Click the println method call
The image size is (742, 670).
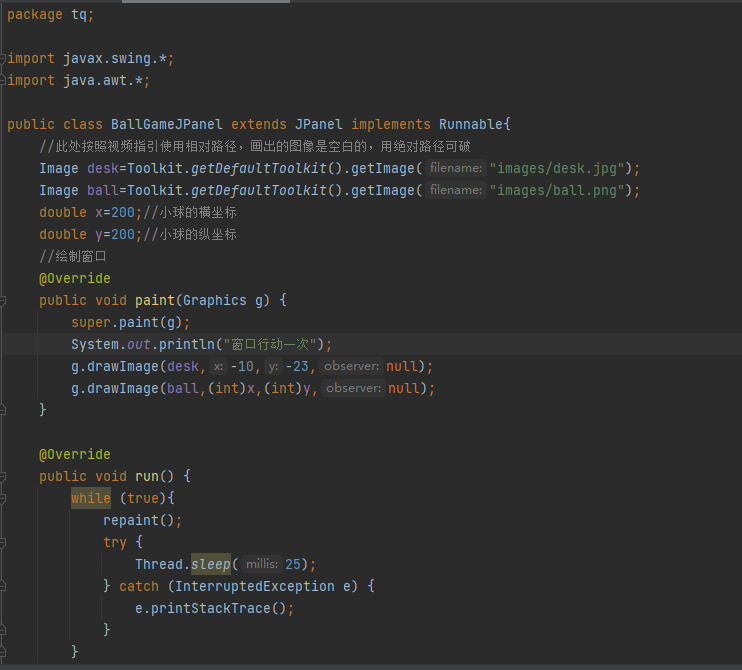tap(186, 344)
